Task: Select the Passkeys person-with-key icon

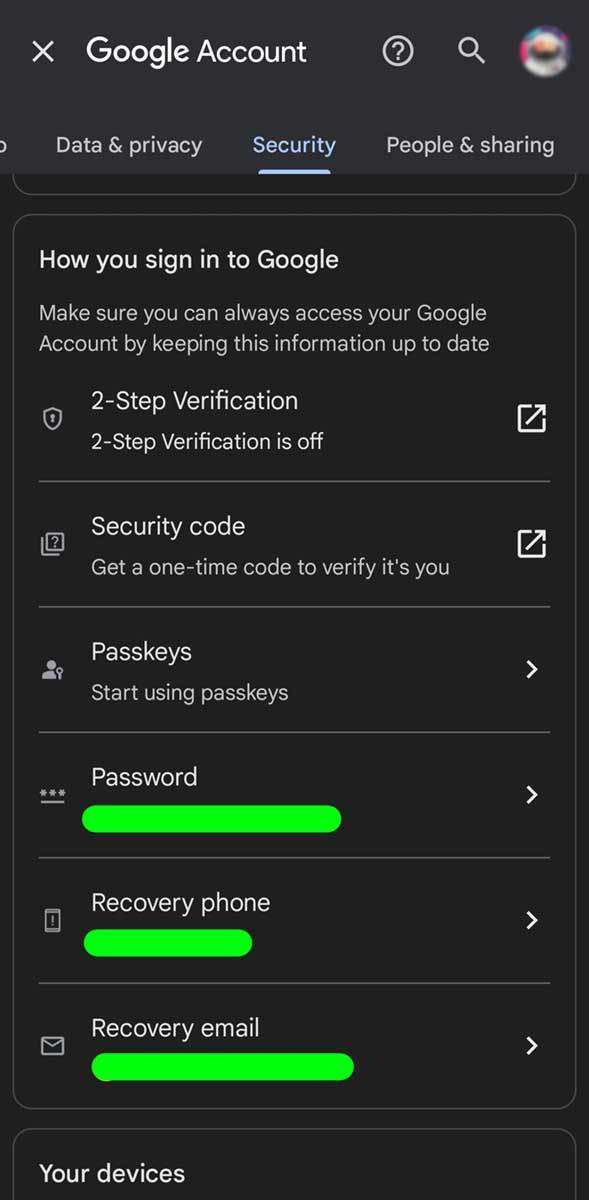Action: tap(52, 670)
